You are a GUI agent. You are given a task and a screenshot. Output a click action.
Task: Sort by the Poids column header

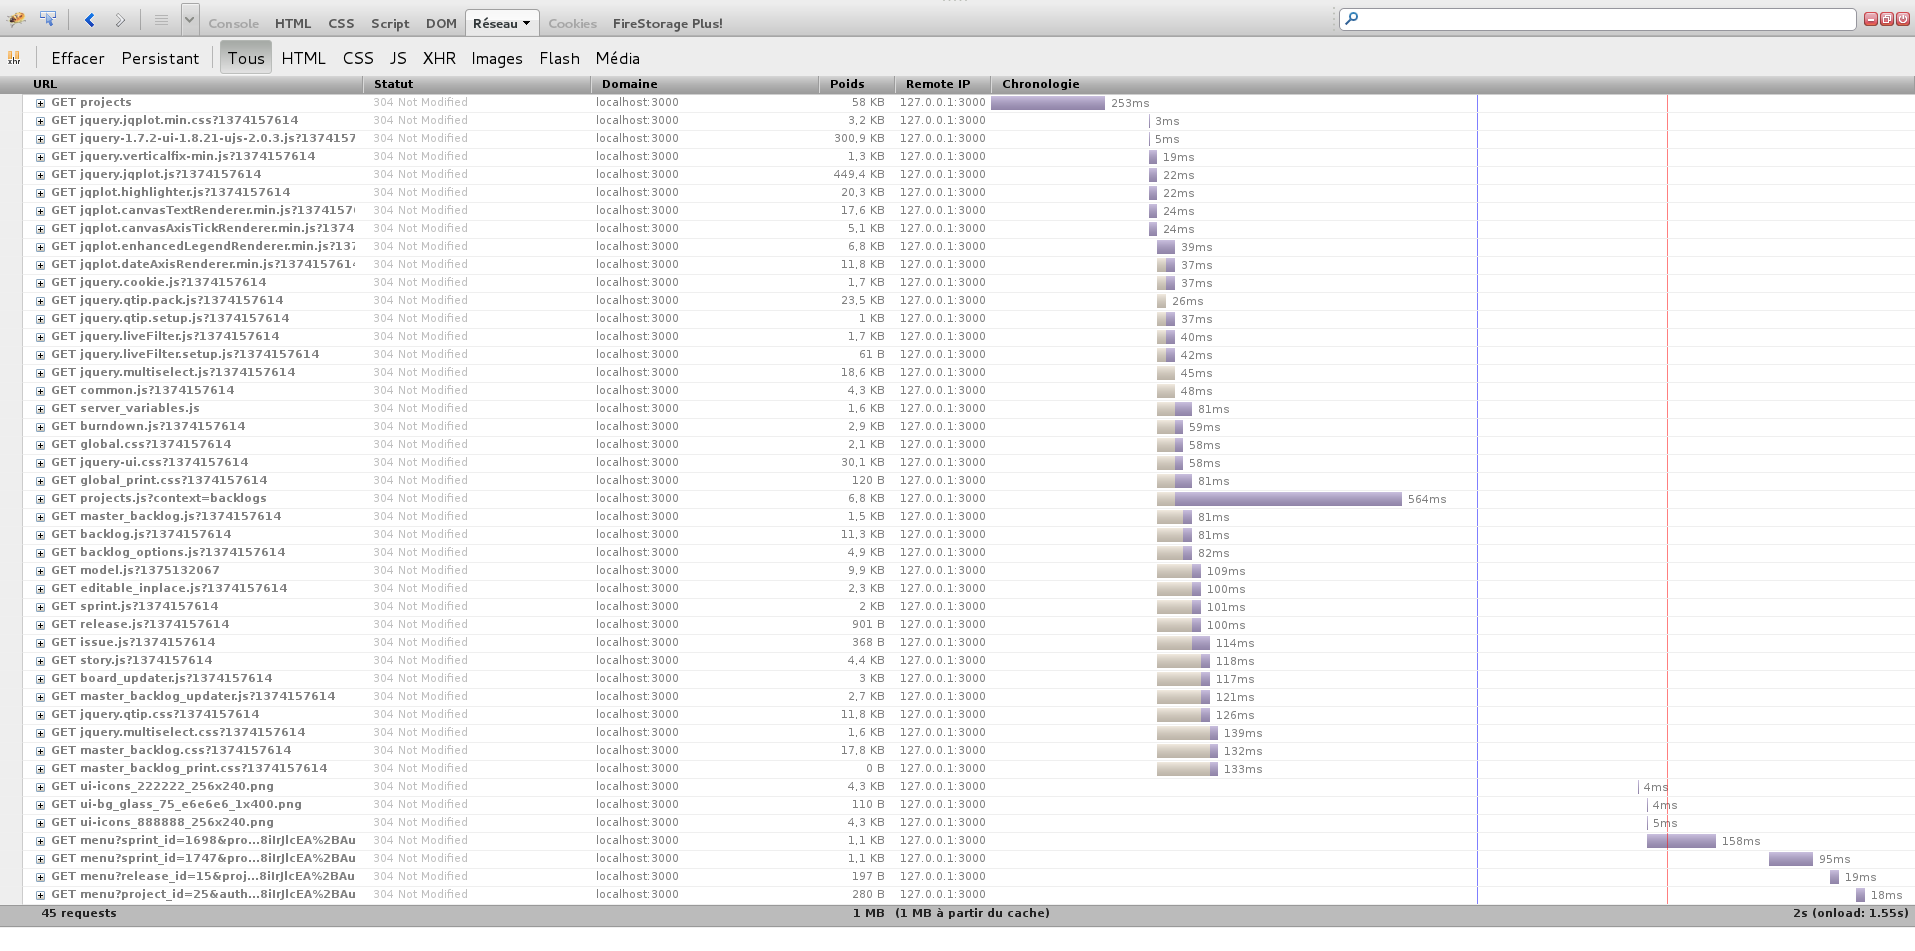coord(856,84)
